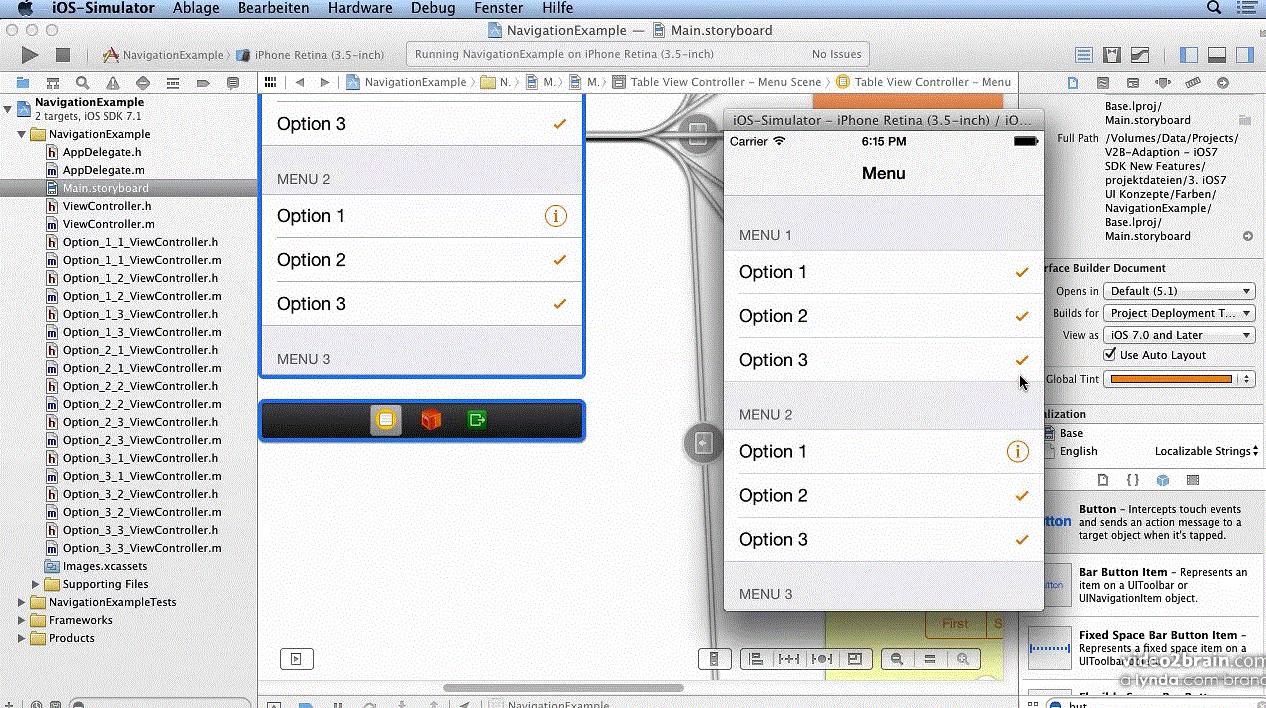Show the Object library cube tab
The image size is (1266, 708).
click(x=1163, y=480)
